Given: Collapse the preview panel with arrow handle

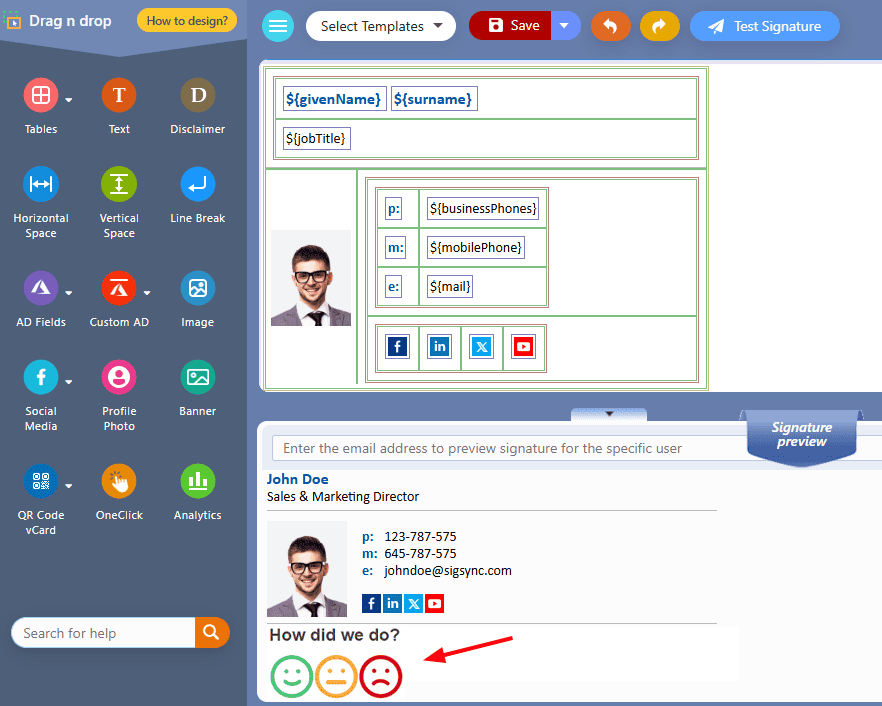Looking at the screenshot, I should click(x=609, y=414).
